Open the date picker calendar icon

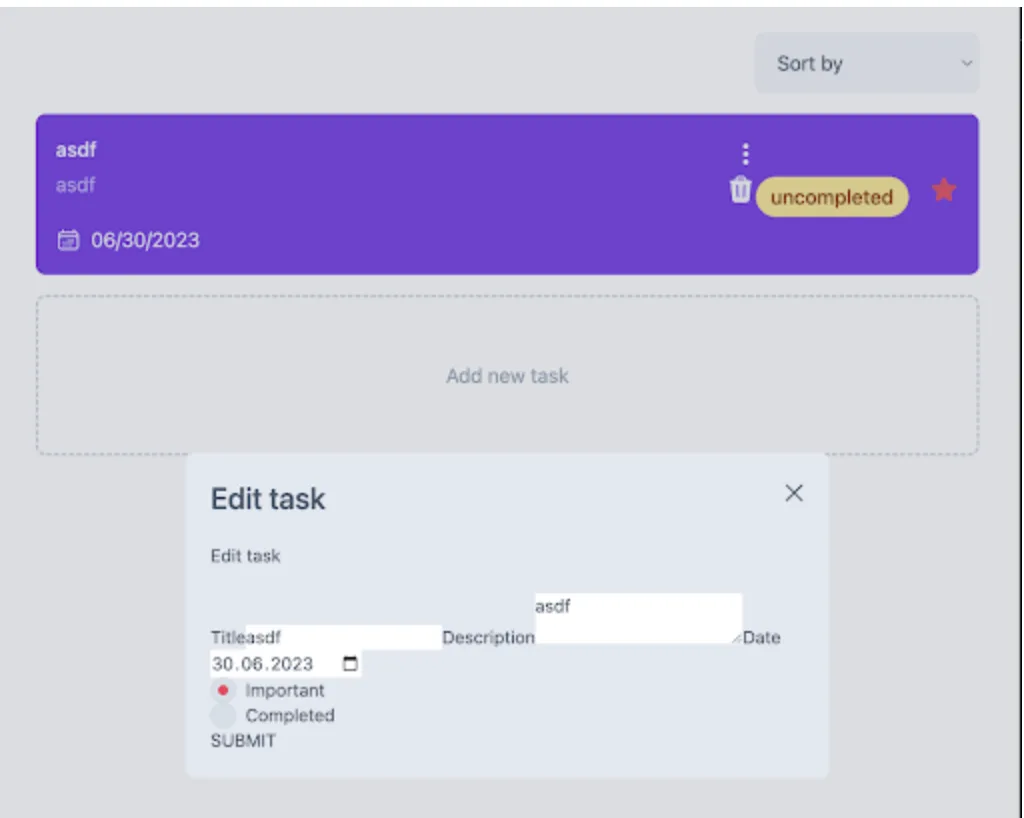pyautogui.click(x=350, y=664)
